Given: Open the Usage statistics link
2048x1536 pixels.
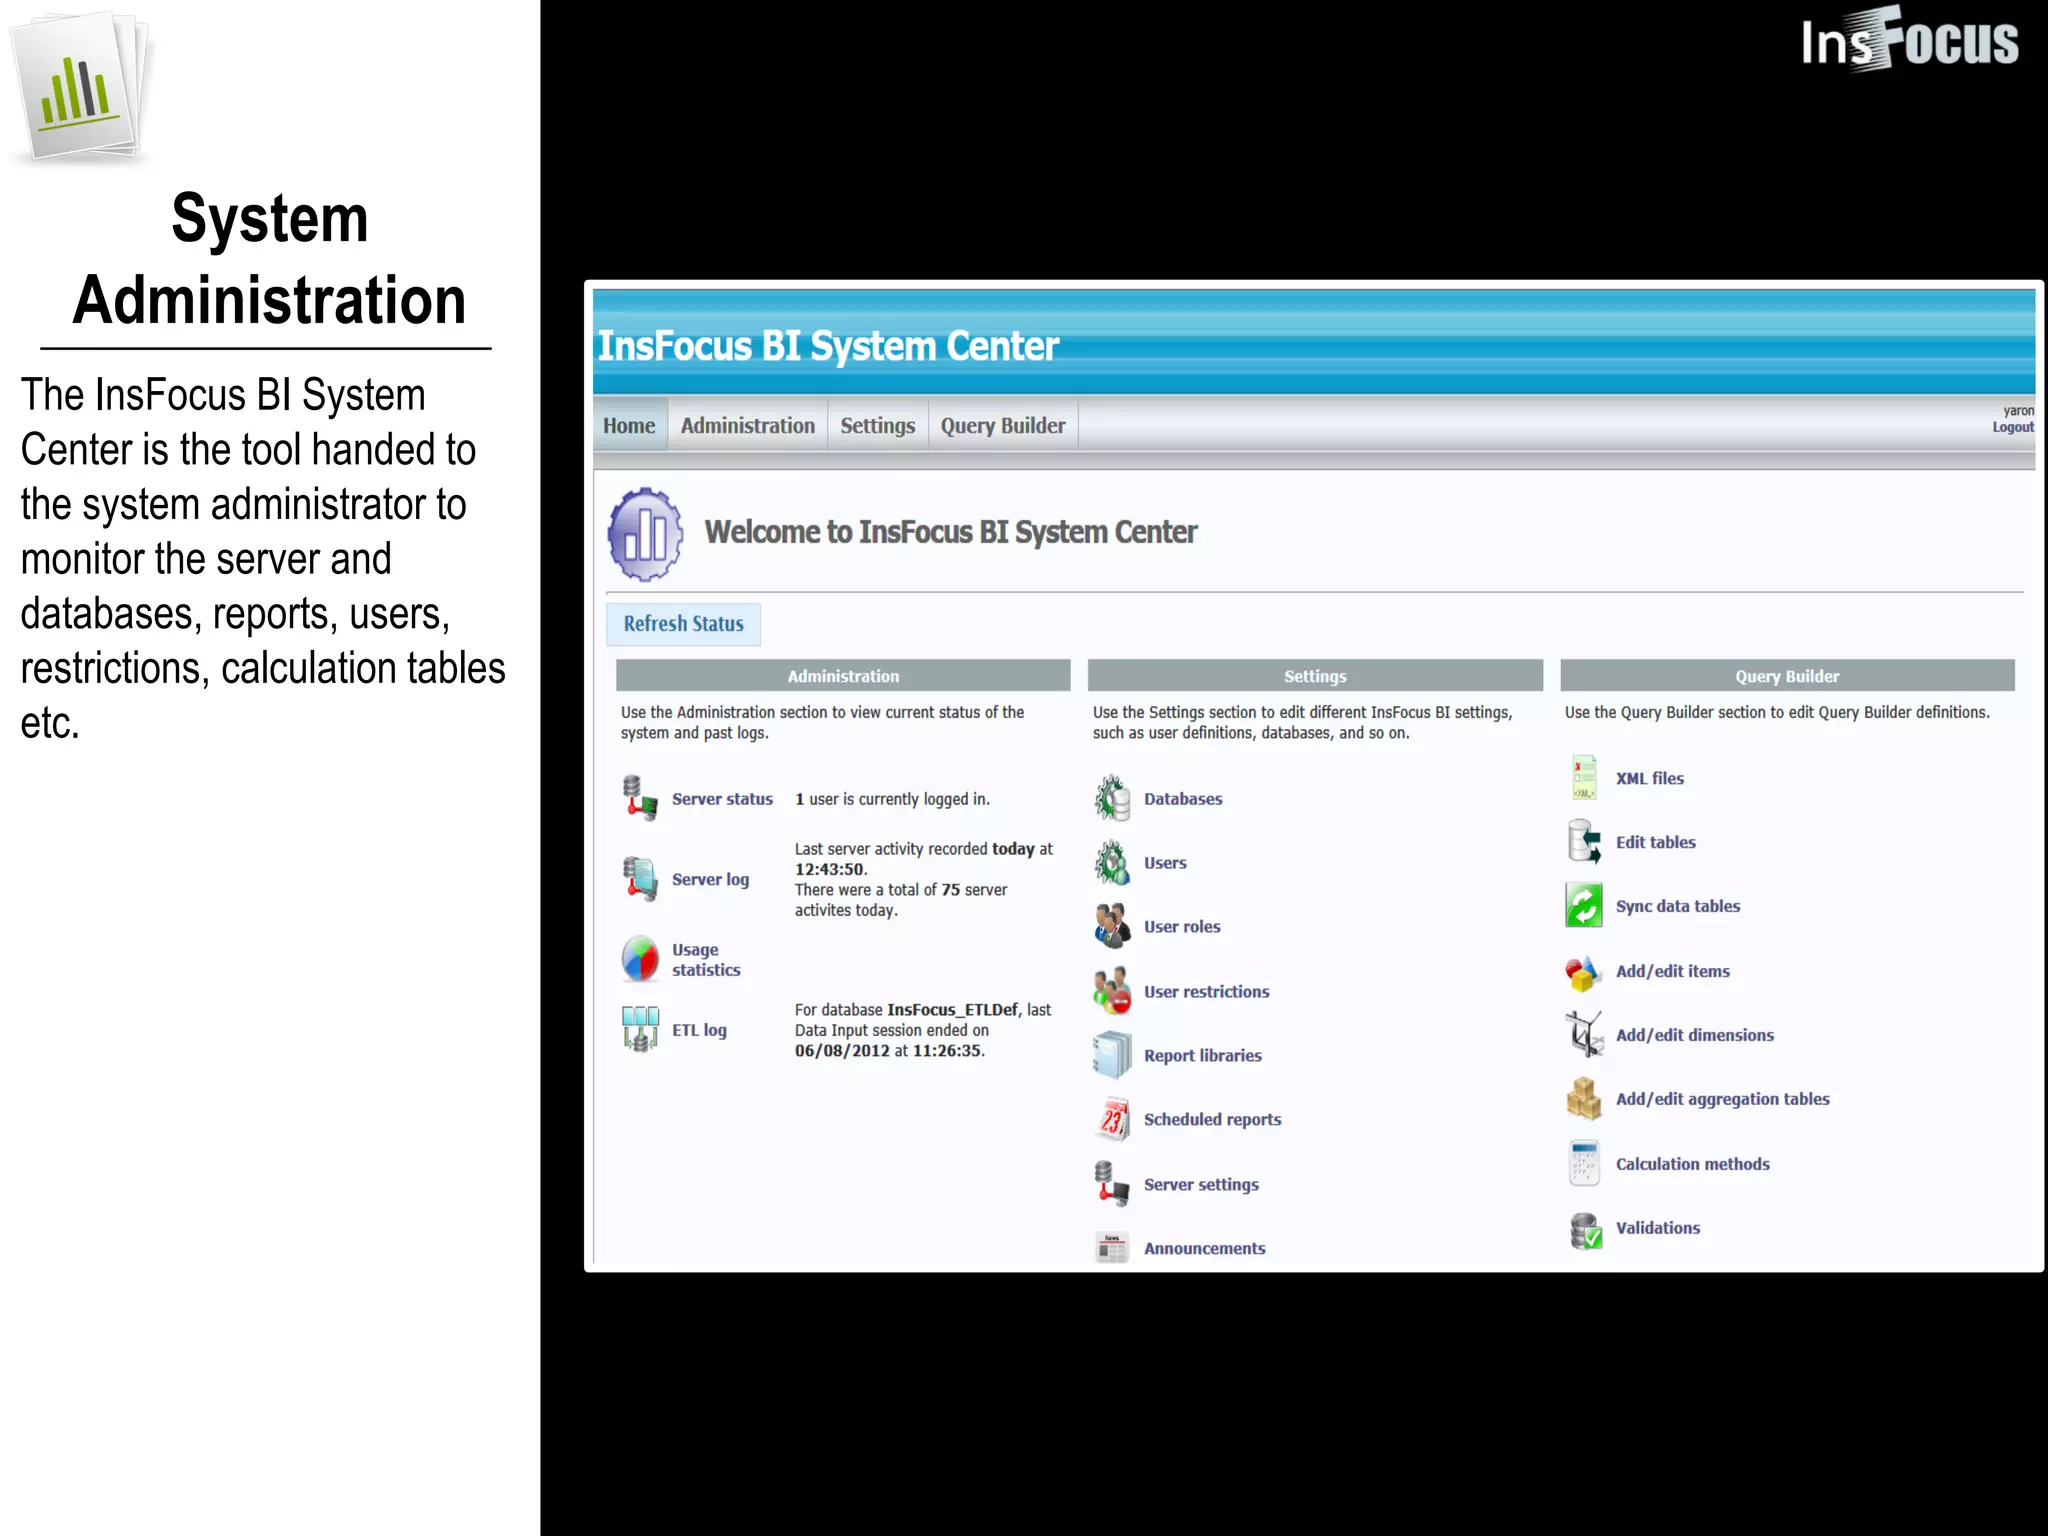Looking at the screenshot, I should [x=706, y=959].
